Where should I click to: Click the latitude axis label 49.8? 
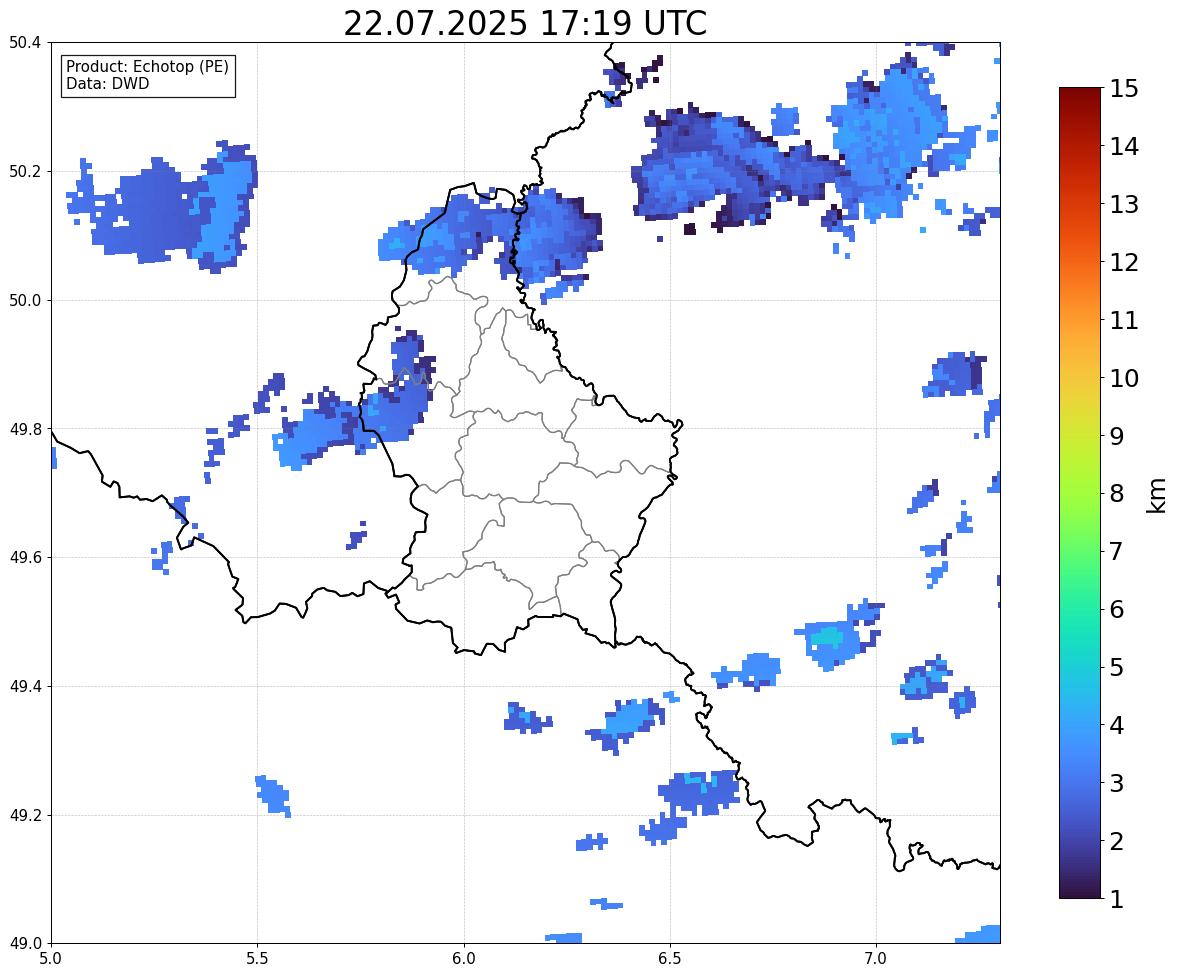pyautogui.click(x=25, y=429)
